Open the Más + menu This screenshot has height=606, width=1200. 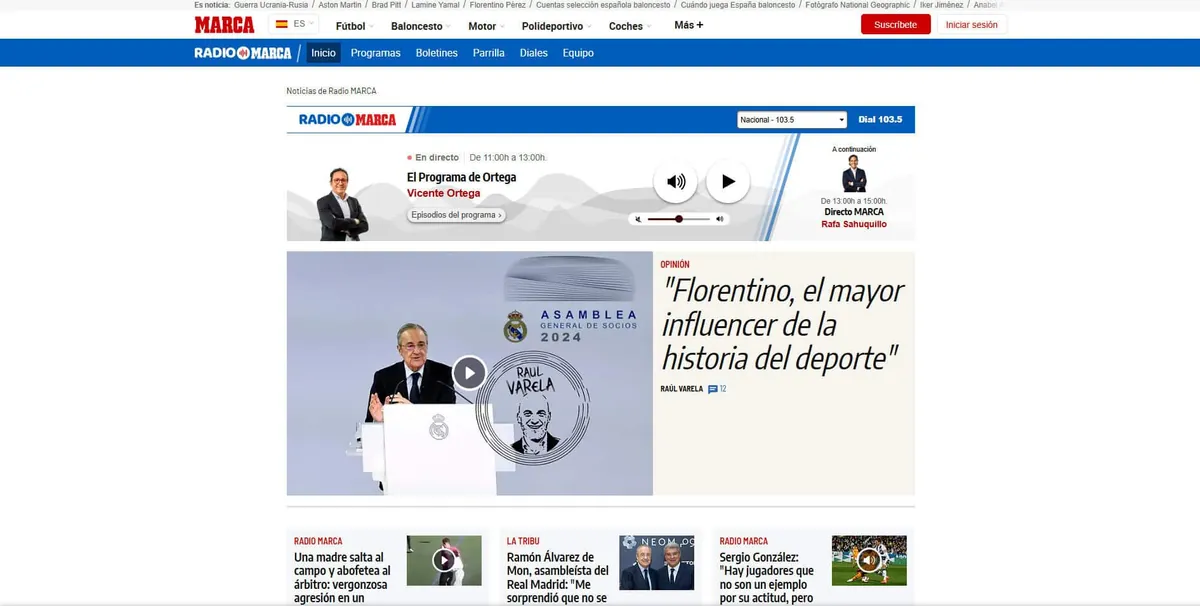[x=689, y=25]
